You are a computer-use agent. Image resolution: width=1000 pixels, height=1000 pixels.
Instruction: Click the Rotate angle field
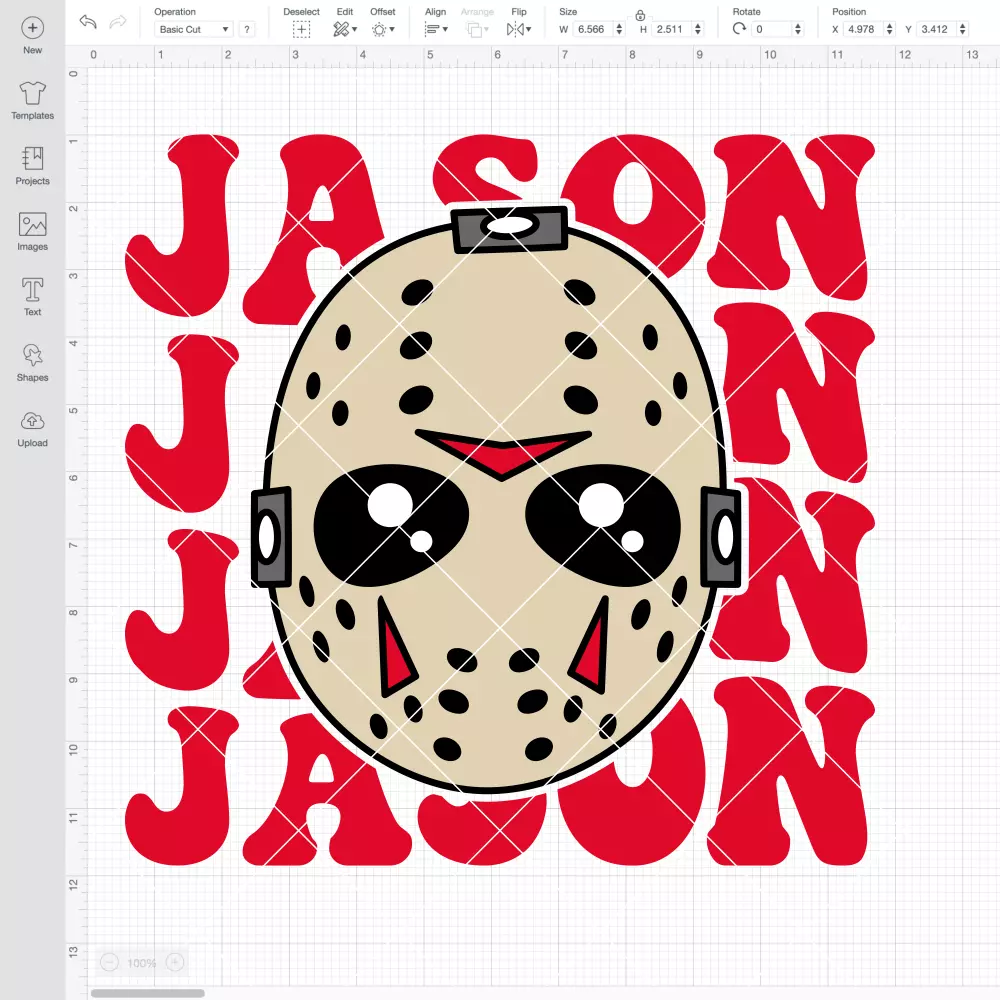coord(772,29)
